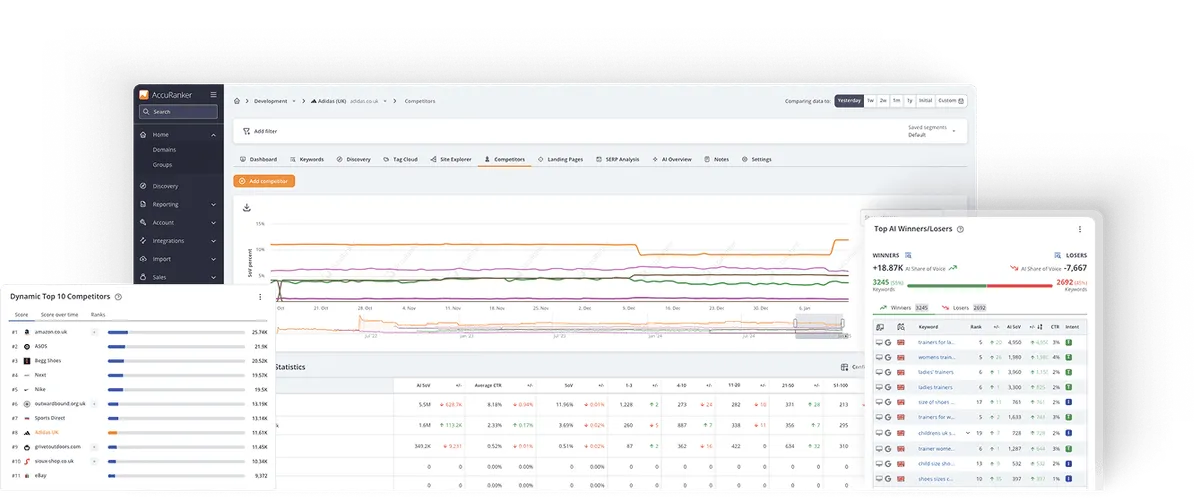Open Dynamic Top 10 Competitors help icon
The image size is (1200, 502).
tap(118, 297)
